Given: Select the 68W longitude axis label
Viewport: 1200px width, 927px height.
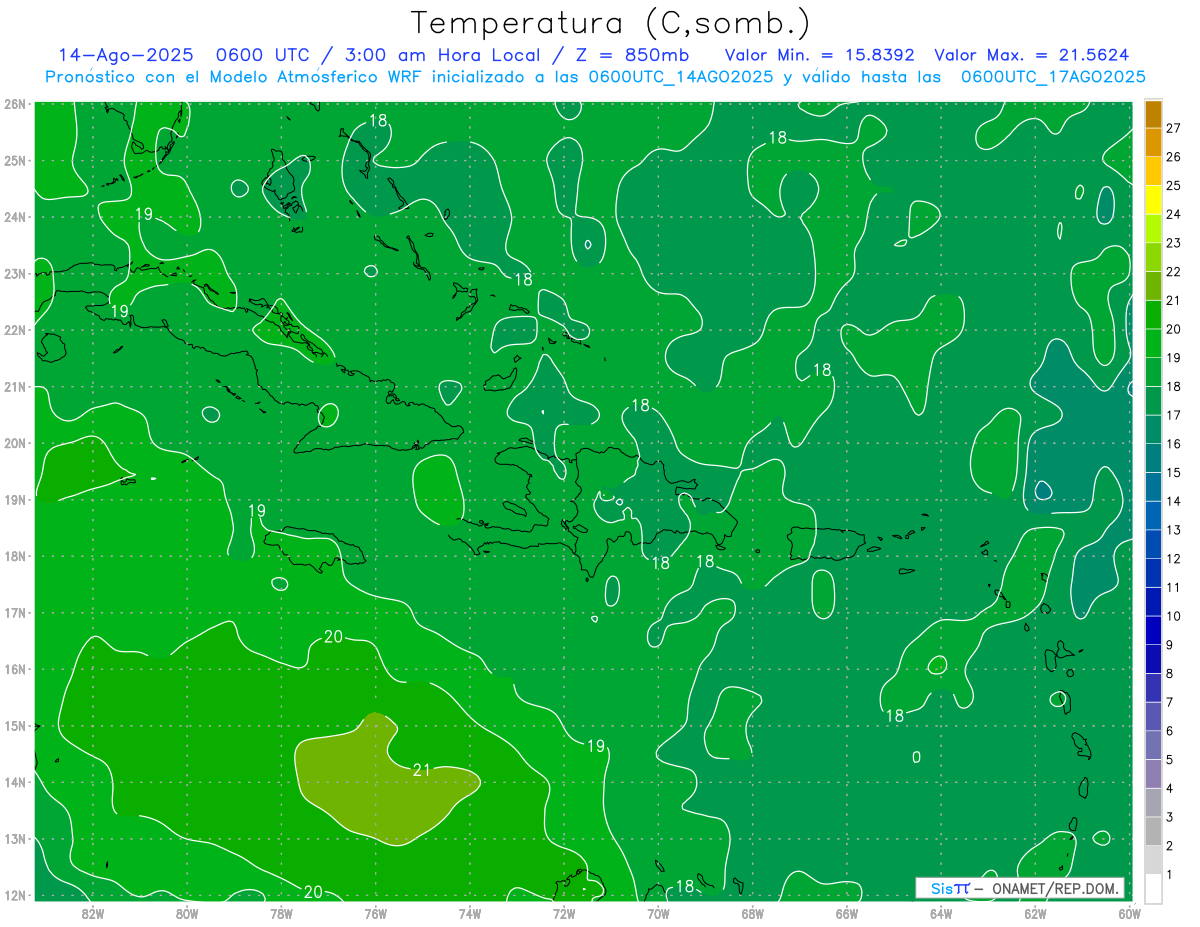Looking at the screenshot, I should [x=752, y=912].
